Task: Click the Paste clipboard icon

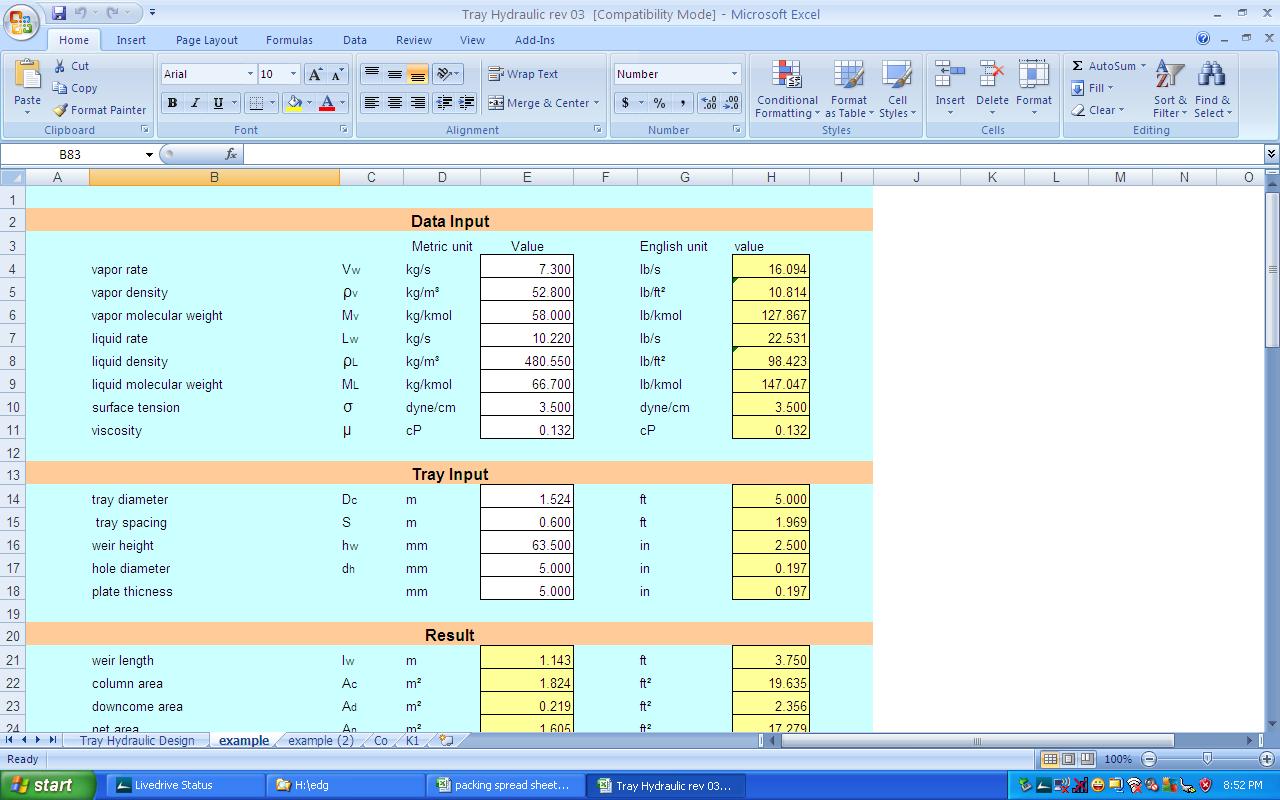Action: (27, 77)
